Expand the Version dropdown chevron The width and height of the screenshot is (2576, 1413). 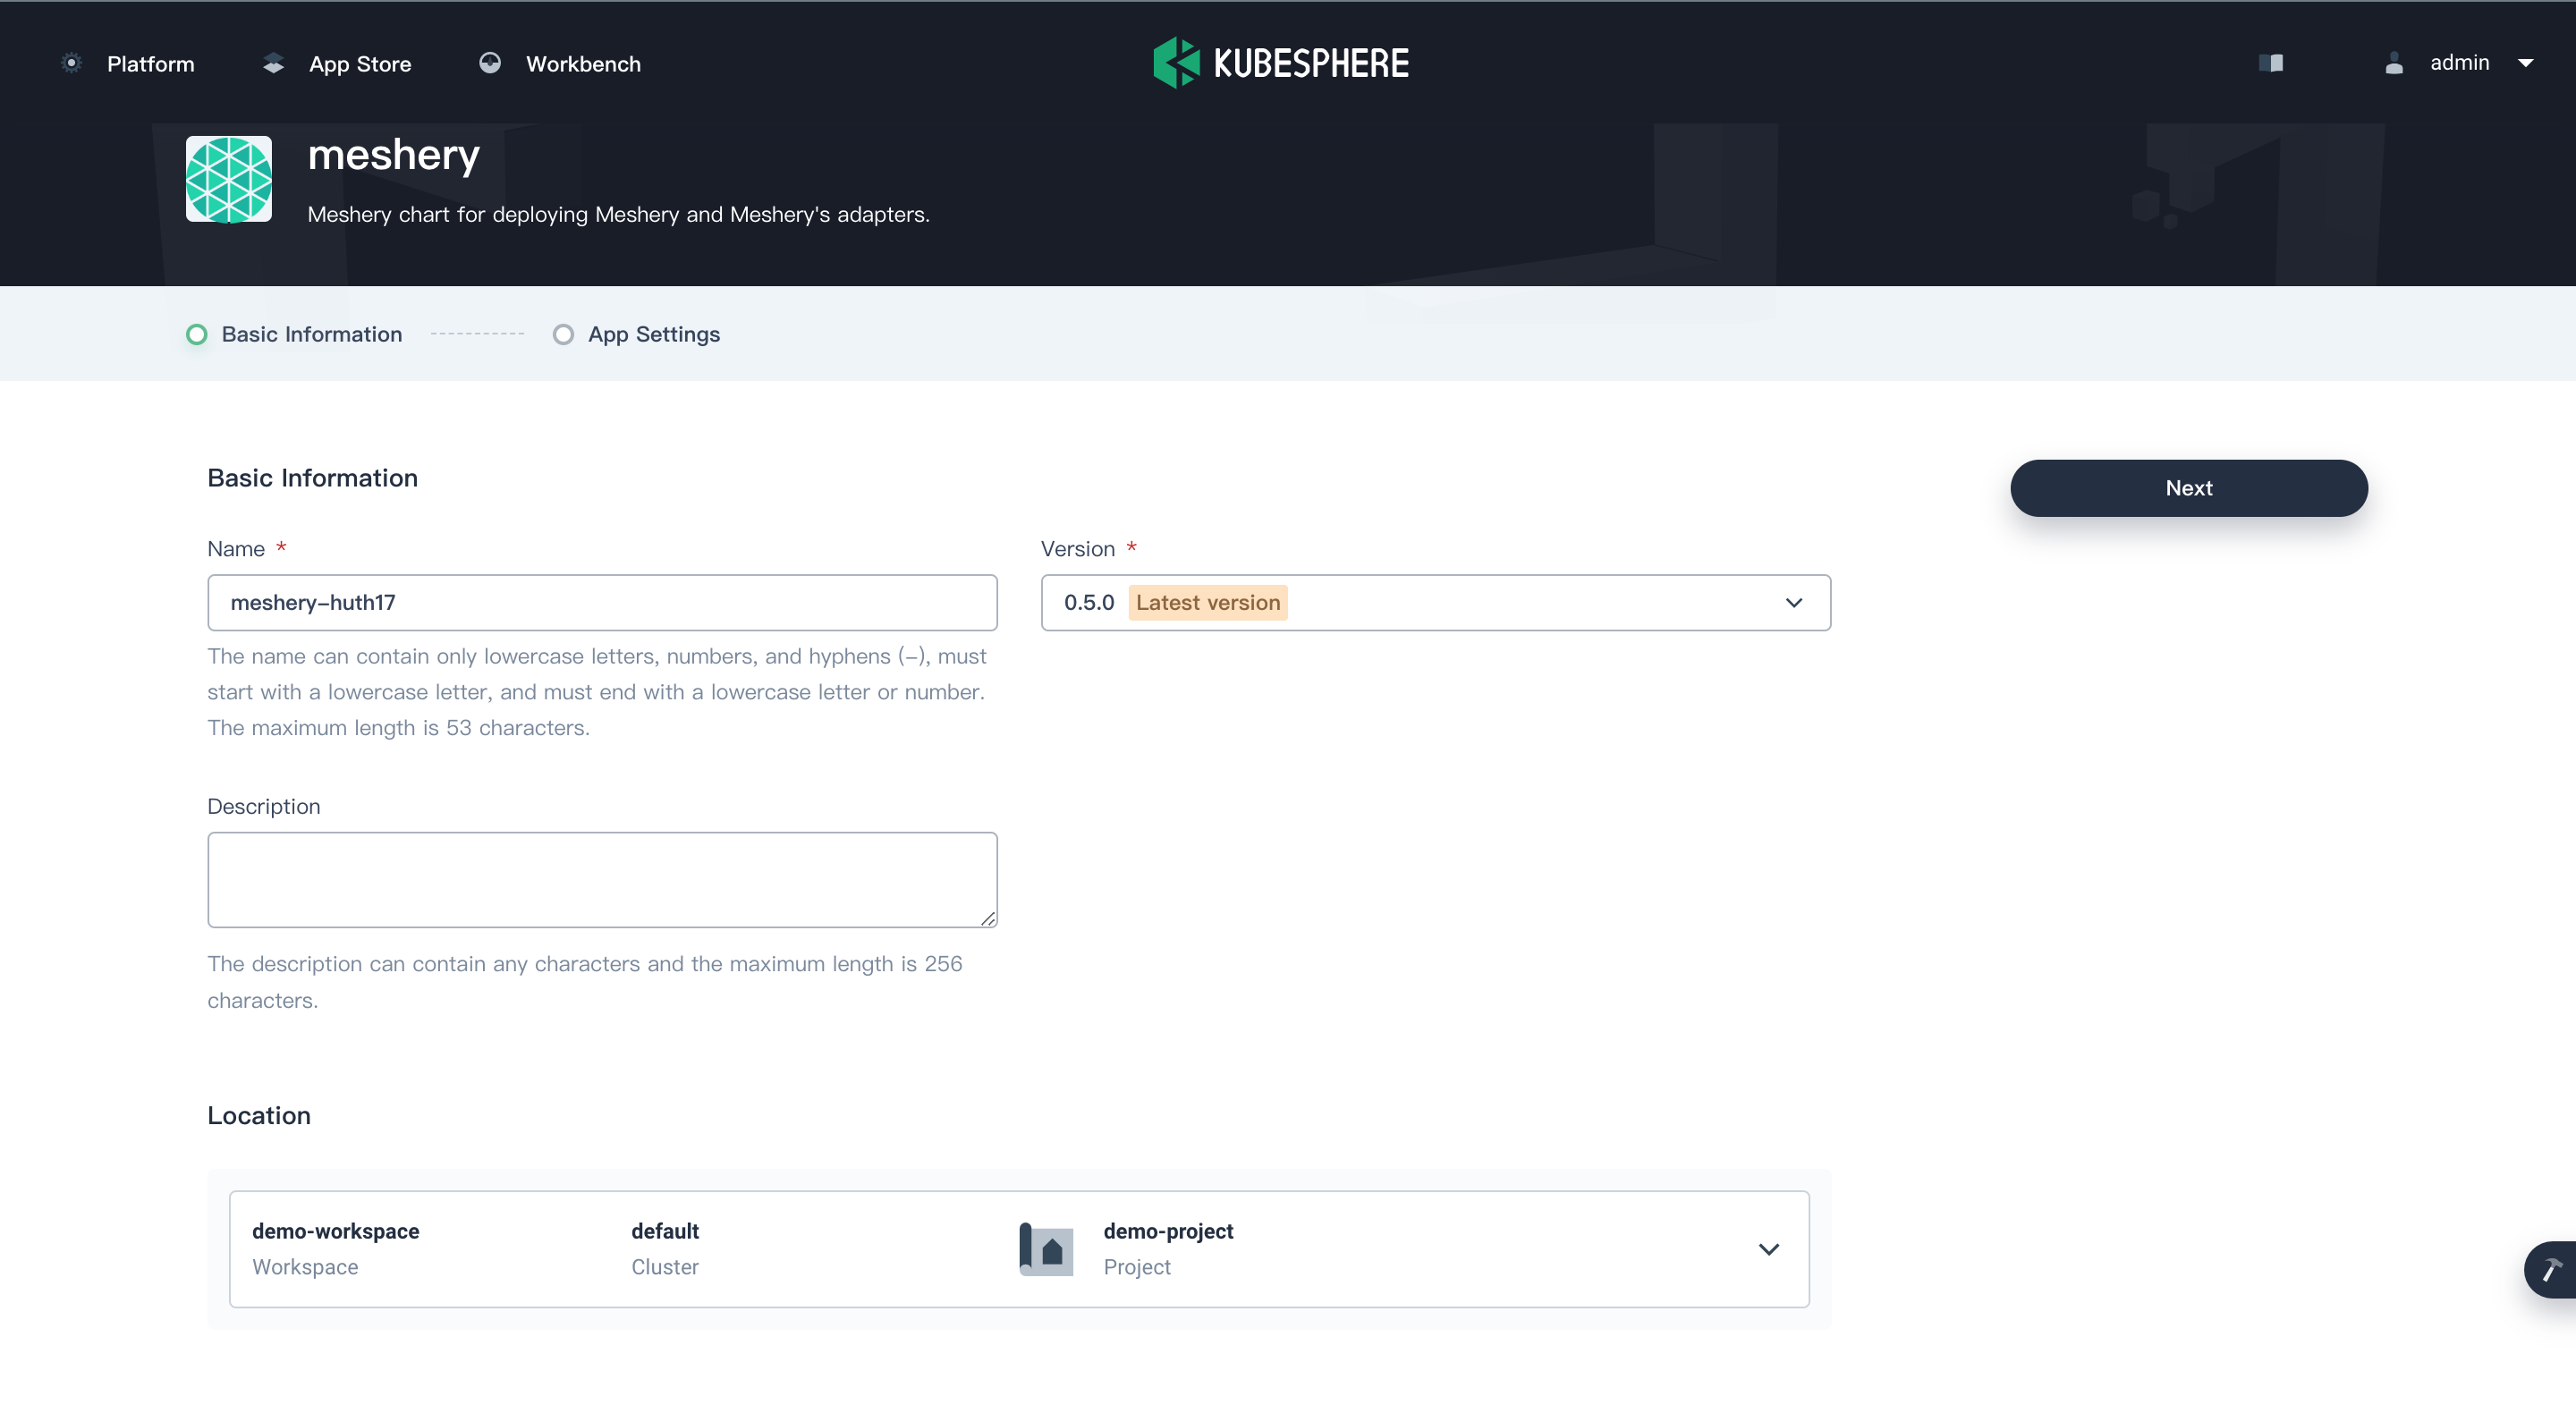(x=1793, y=602)
